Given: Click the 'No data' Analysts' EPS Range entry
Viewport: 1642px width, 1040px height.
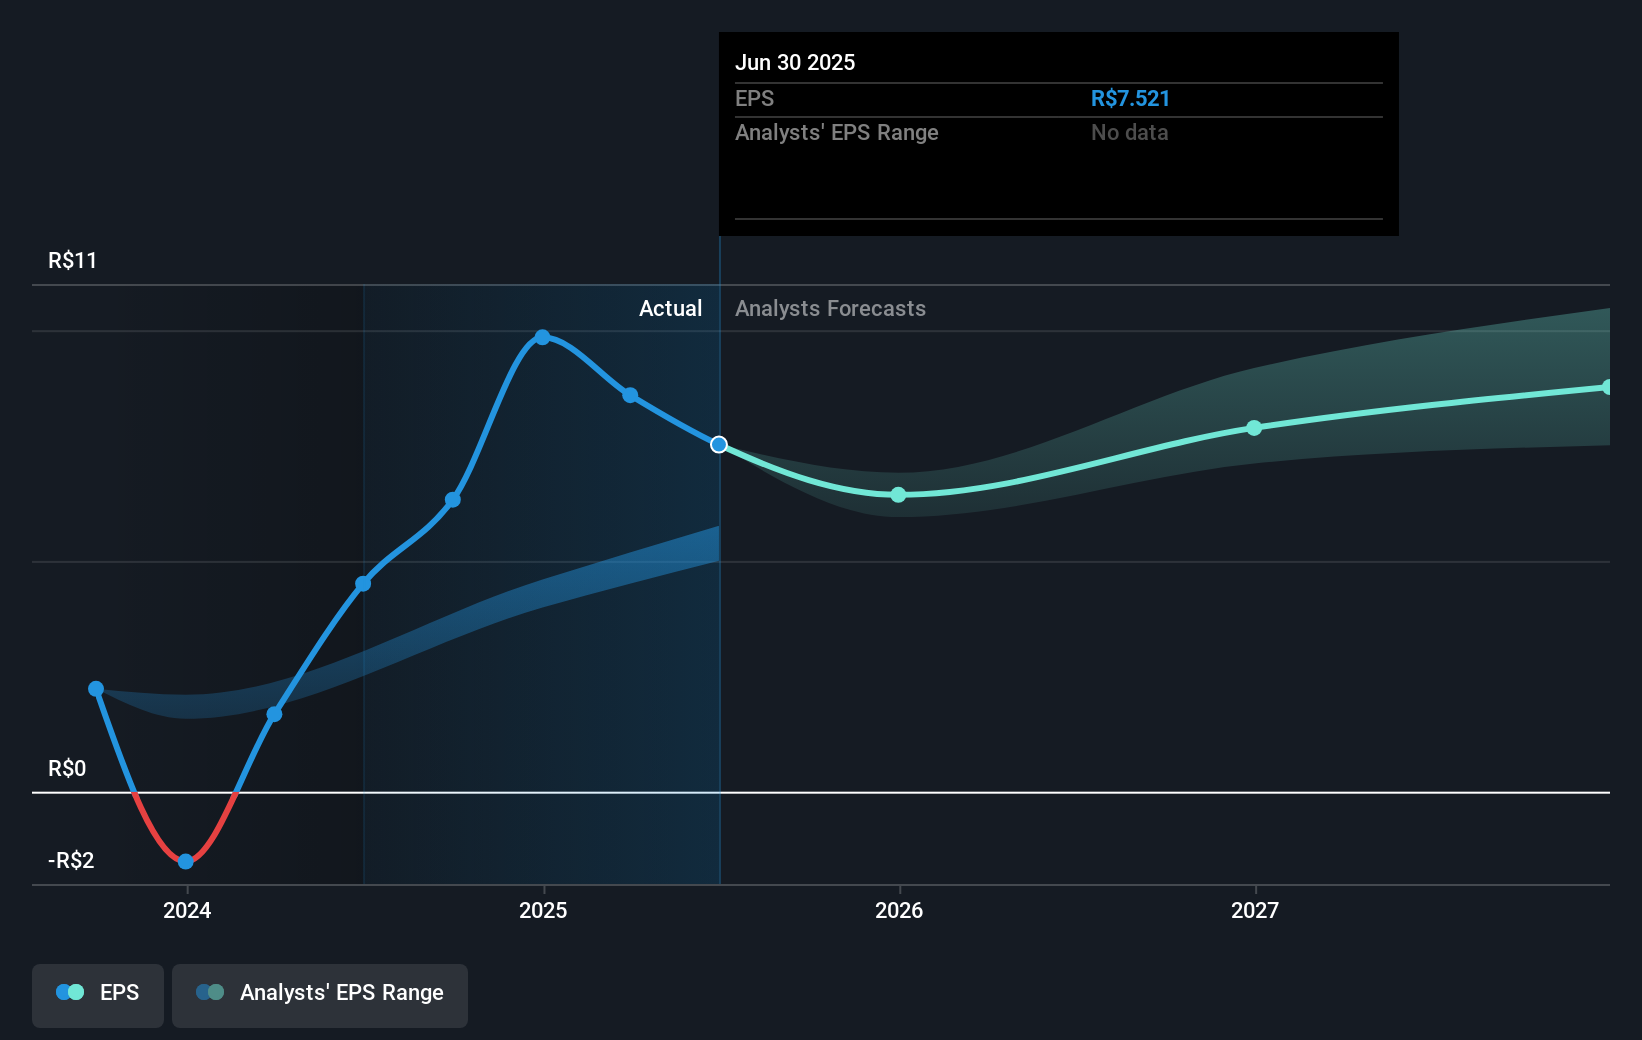Looking at the screenshot, I should coord(1129,132).
